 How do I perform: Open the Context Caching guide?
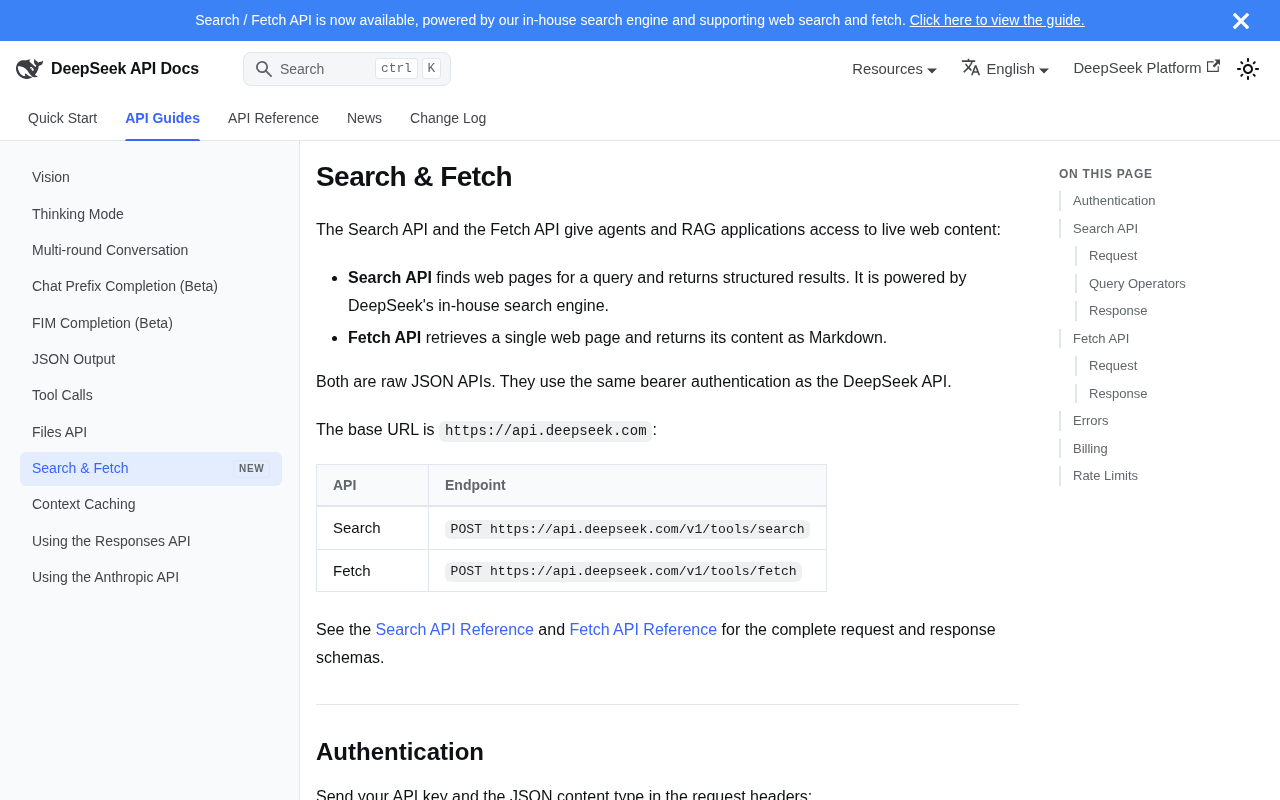pos(151,504)
